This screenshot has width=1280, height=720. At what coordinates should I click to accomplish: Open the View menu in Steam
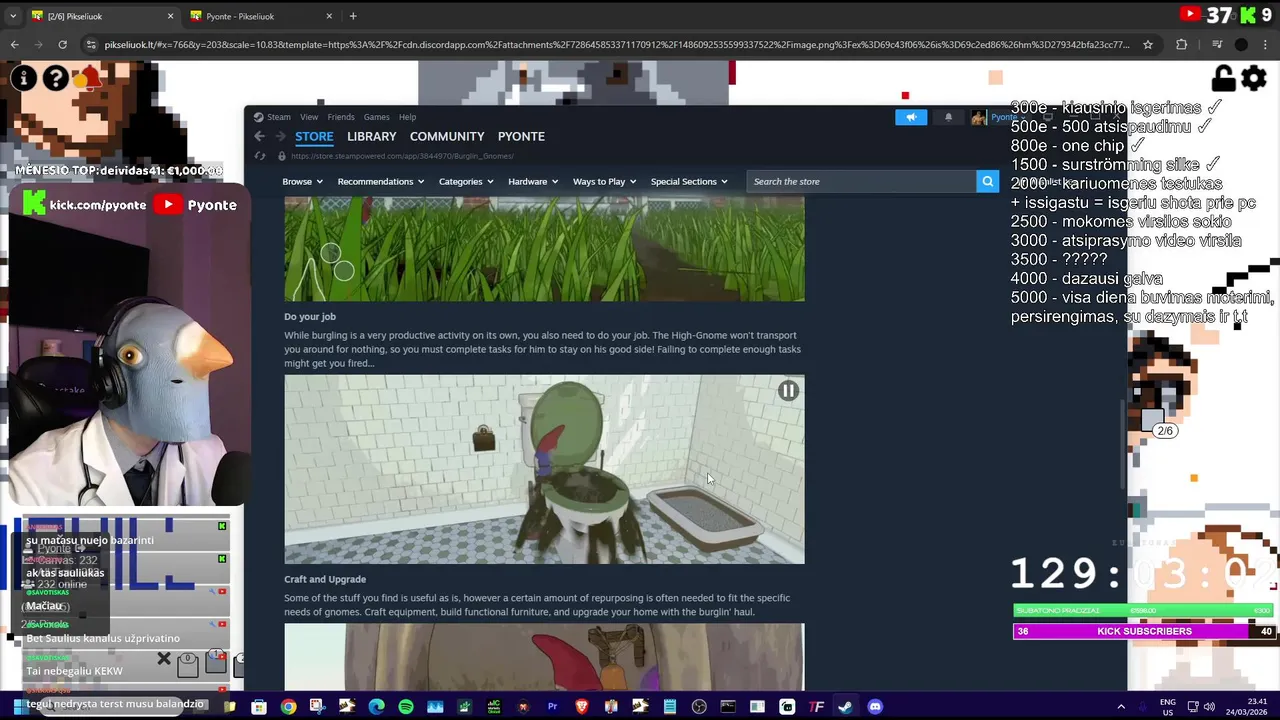pos(309,117)
